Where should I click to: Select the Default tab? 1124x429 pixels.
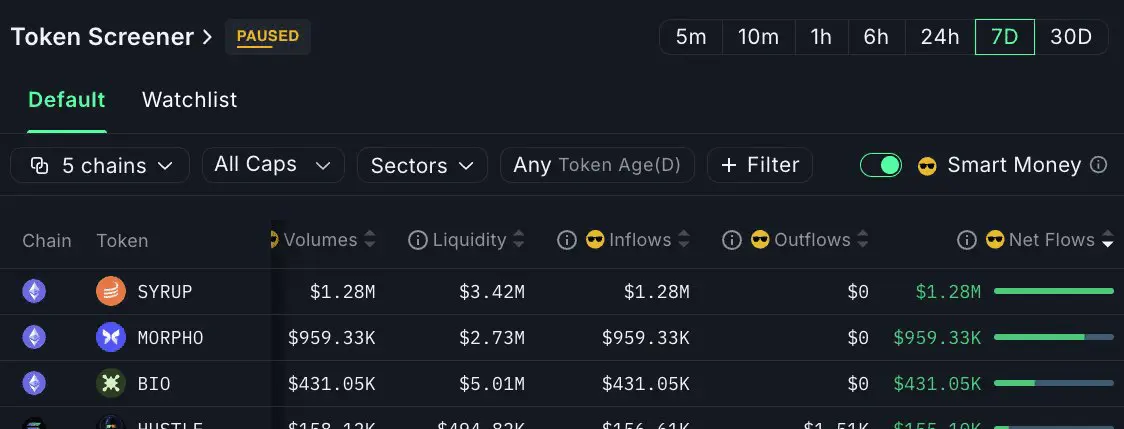(67, 100)
